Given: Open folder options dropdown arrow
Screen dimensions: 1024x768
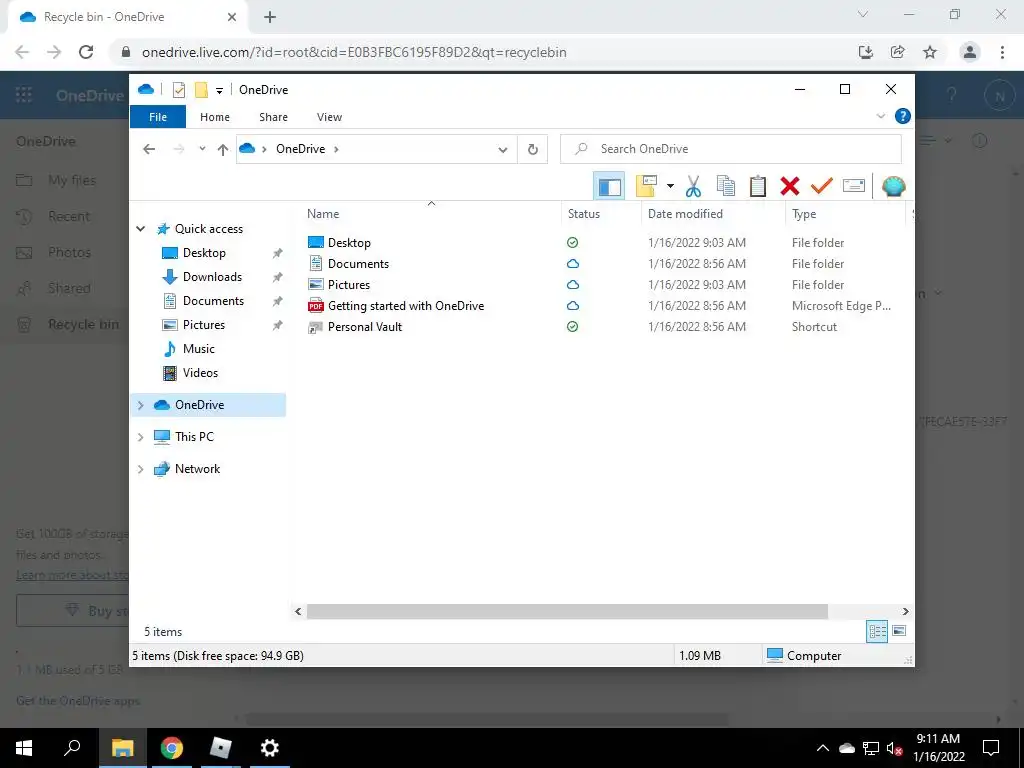Looking at the screenshot, I should click(670, 186).
